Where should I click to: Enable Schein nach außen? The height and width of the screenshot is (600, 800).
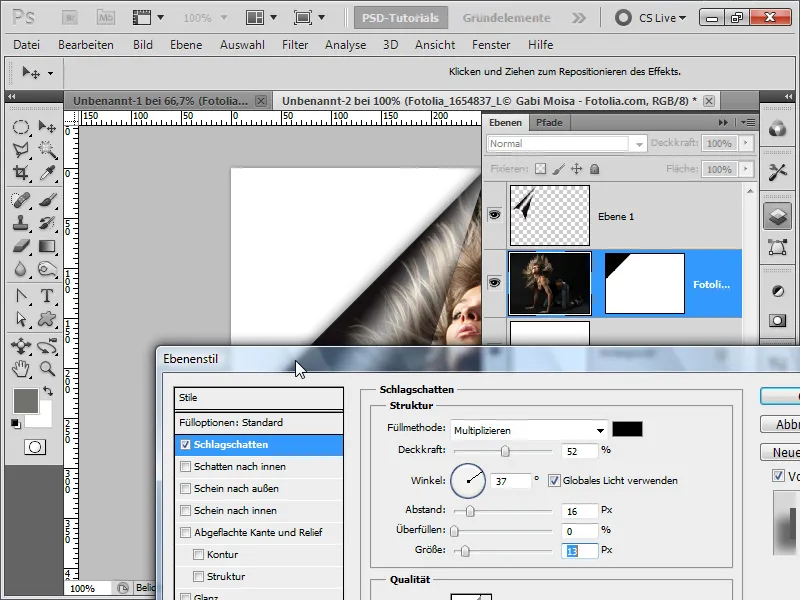click(185, 488)
